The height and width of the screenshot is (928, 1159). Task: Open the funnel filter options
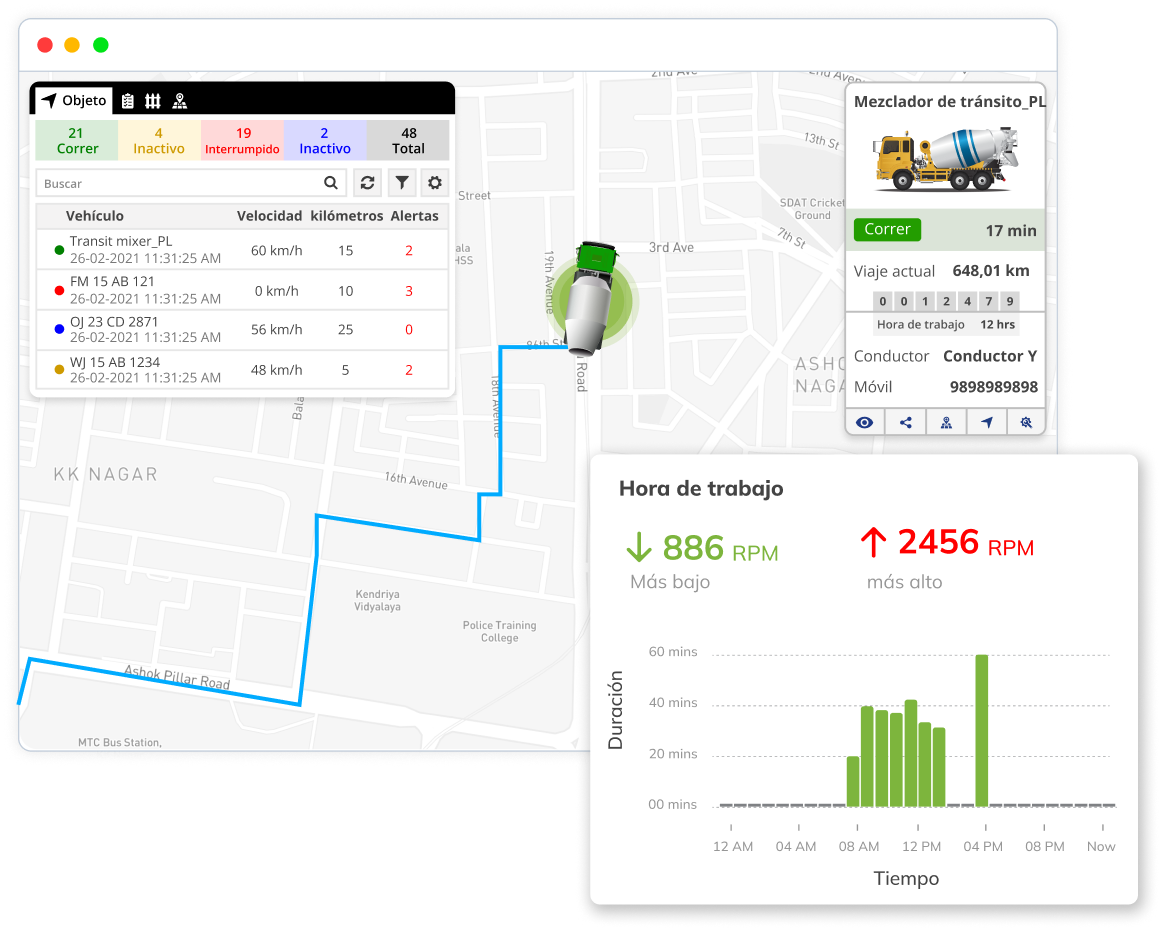tap(401, 183)
